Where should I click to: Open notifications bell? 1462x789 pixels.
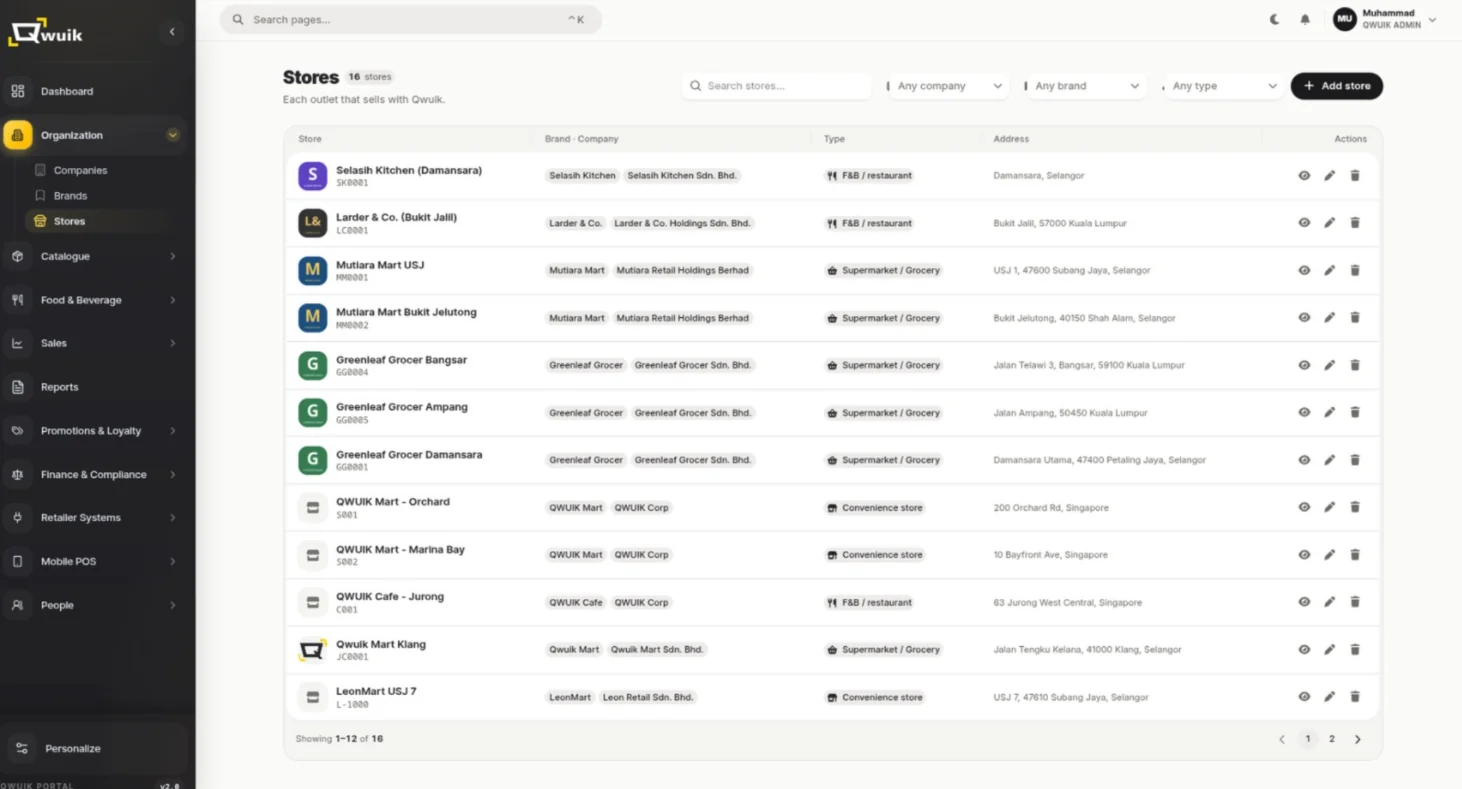point(1305,19)
